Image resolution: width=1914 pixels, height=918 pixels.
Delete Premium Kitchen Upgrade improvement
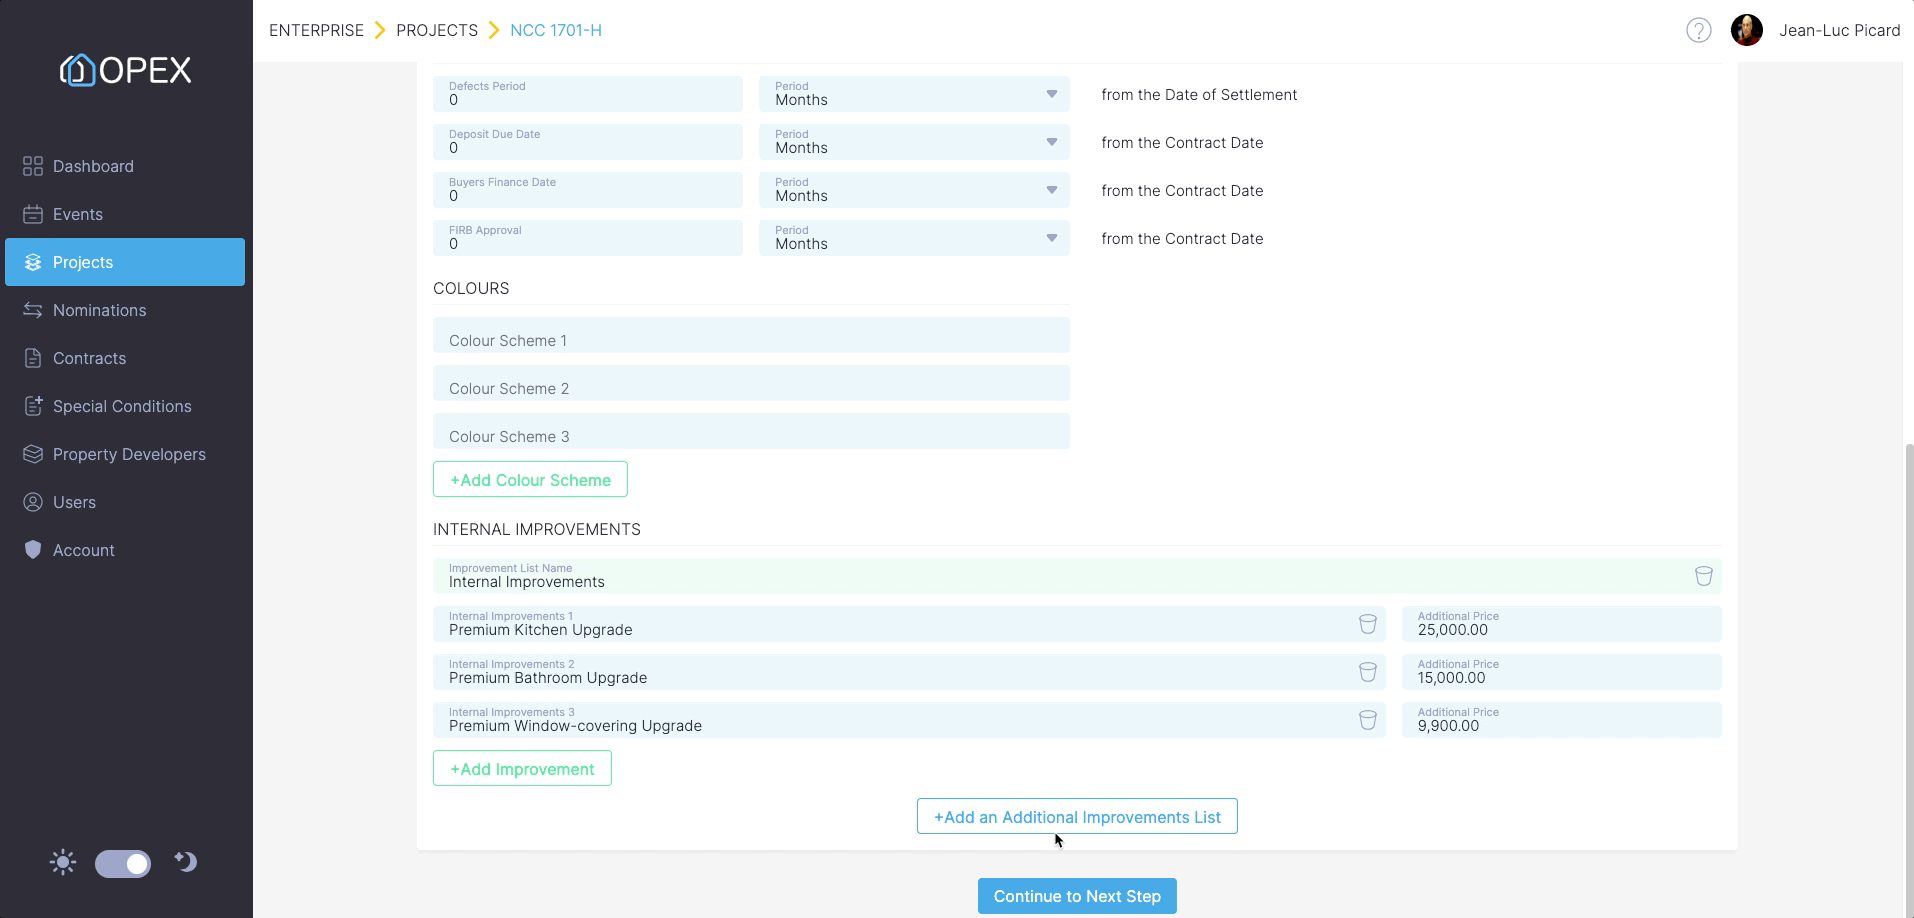pos(1367,624)
